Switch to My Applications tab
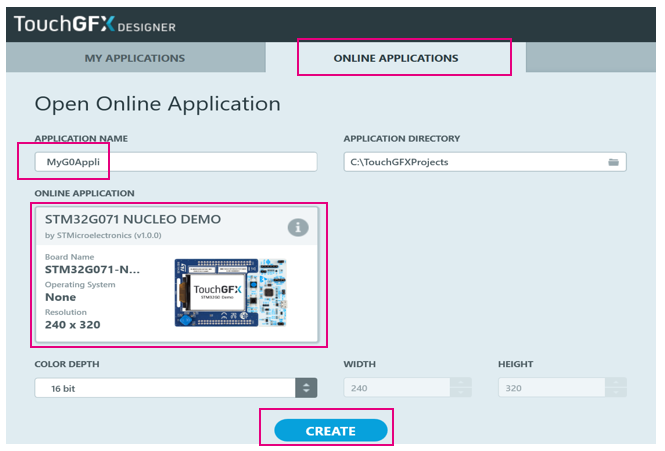The width and height of the screenshot is (665, 451). [x=135, y=58]
